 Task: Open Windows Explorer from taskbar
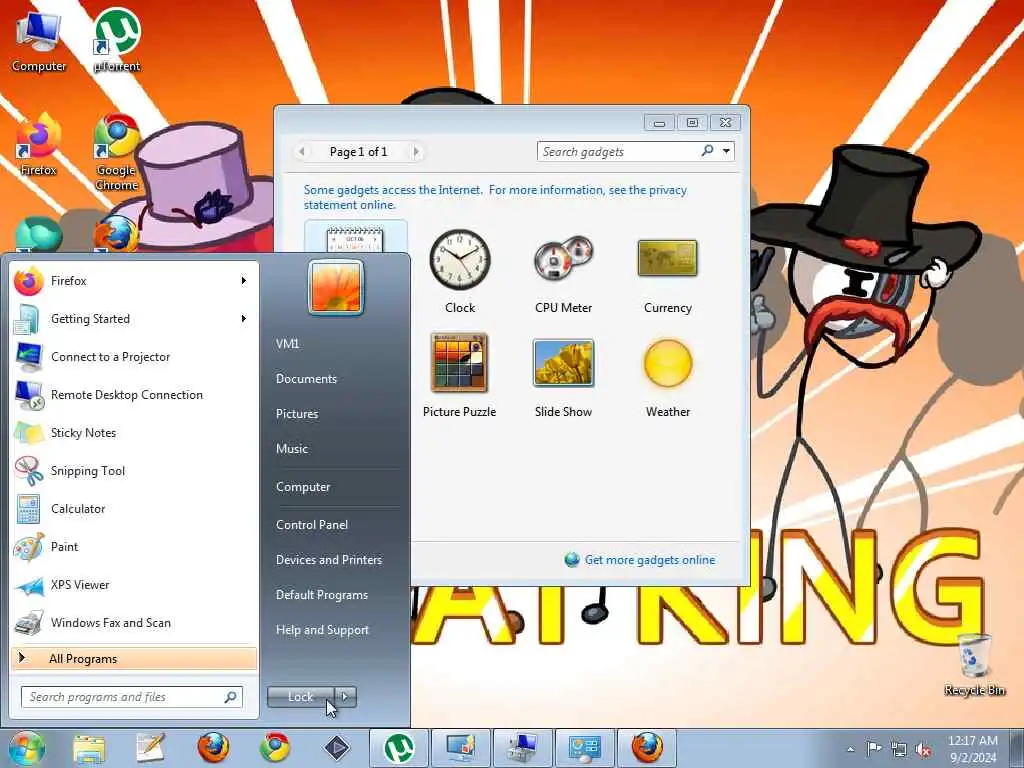pos(89,748)
